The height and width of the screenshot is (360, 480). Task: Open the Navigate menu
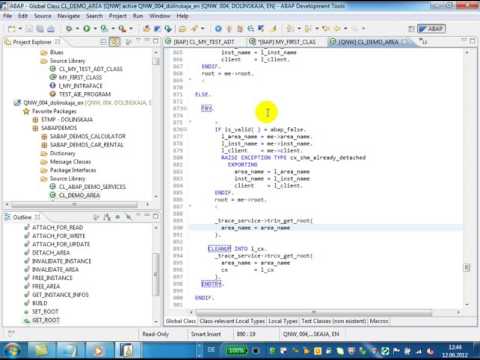click(x=69, y=16)
